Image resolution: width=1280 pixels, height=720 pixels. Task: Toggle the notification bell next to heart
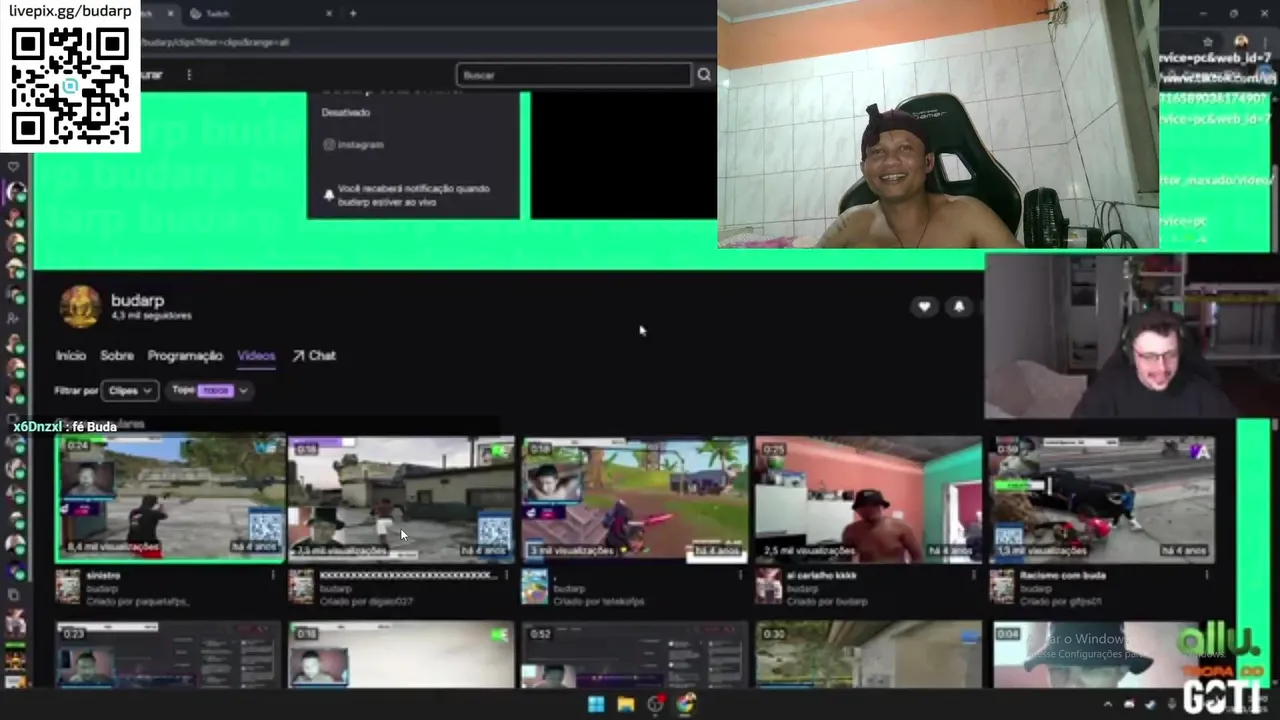click(x=959, y=307)
